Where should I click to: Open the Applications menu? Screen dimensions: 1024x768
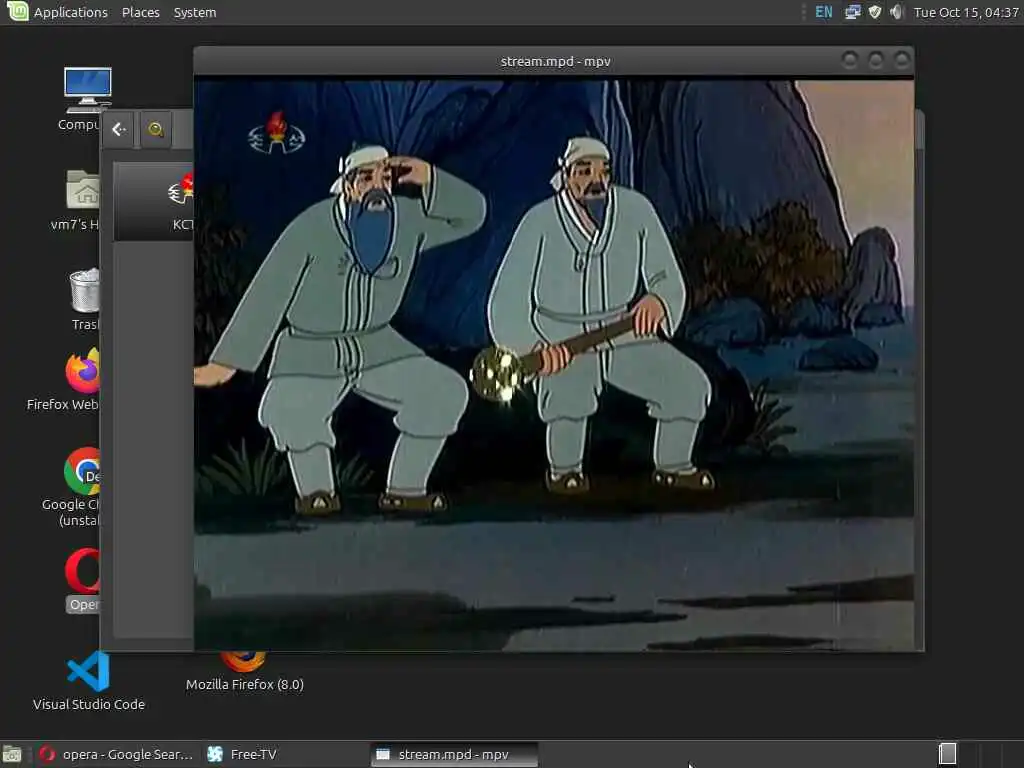click(71, 12)
